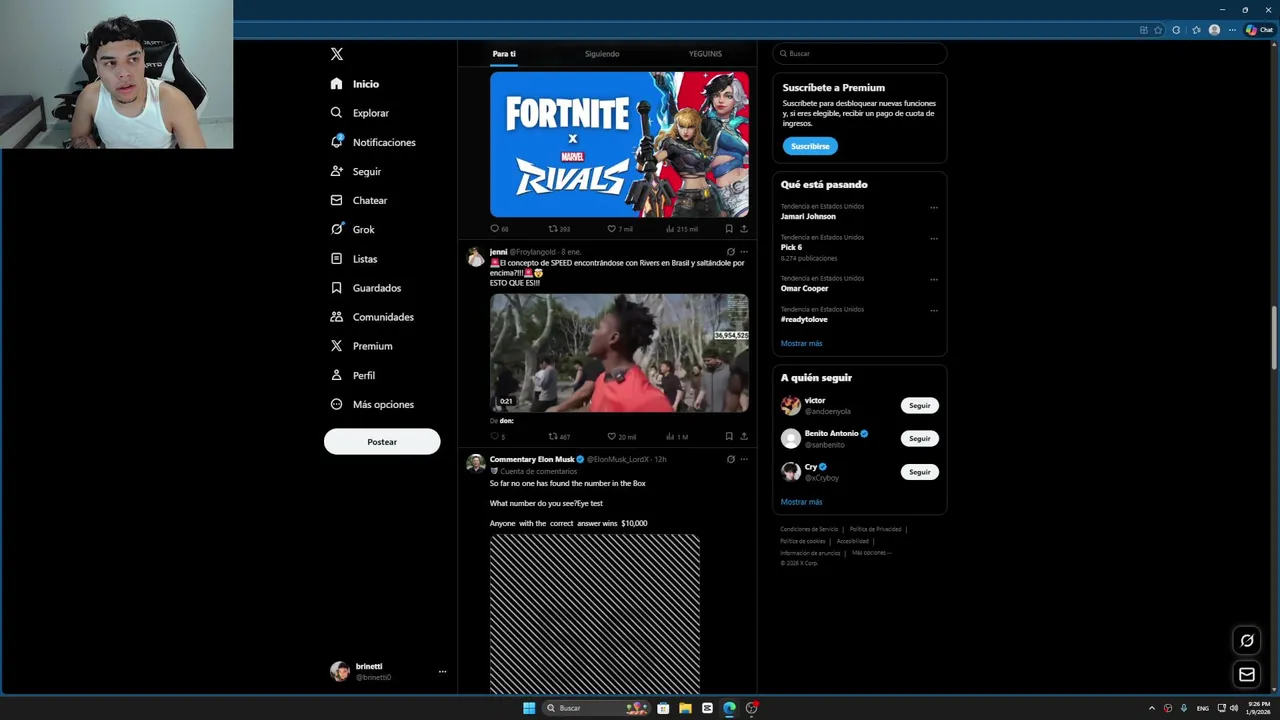This screenshot has height=720, width=1280.
Task: Open #readytolove trend
Action: [804, 319]
